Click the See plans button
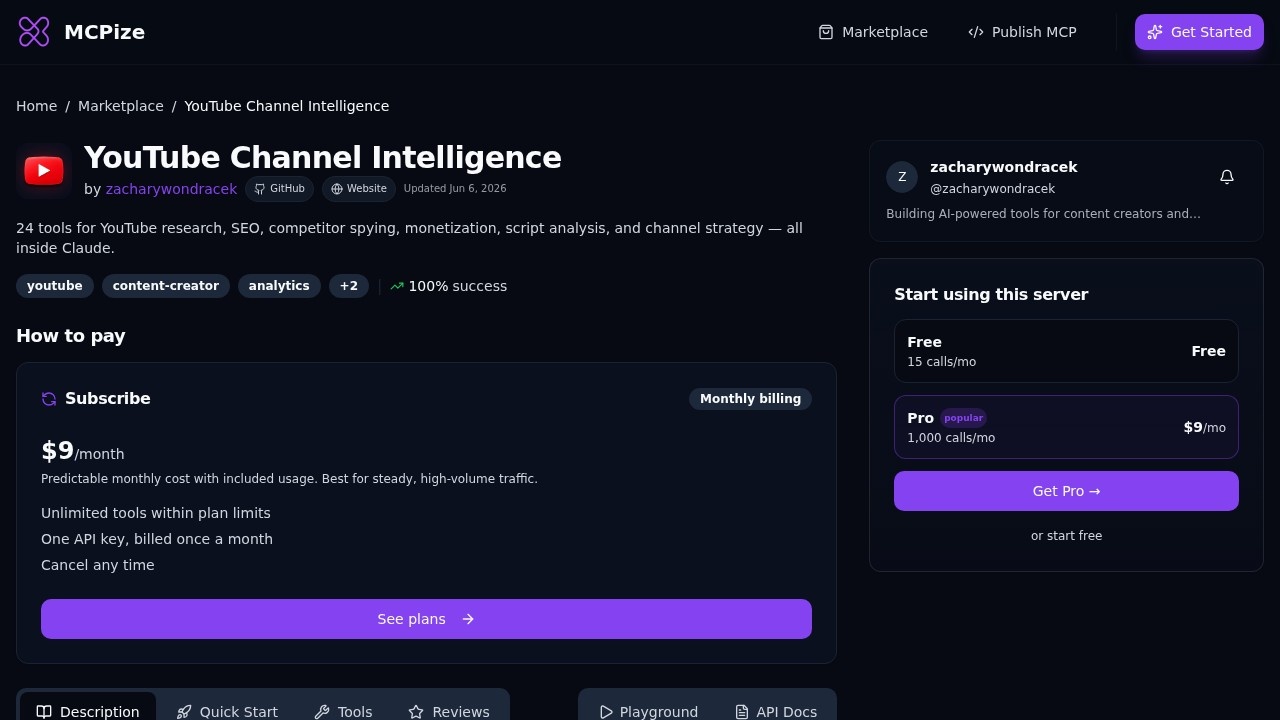The height and width of the screenshot is (720, 1280). pos(426,619)
